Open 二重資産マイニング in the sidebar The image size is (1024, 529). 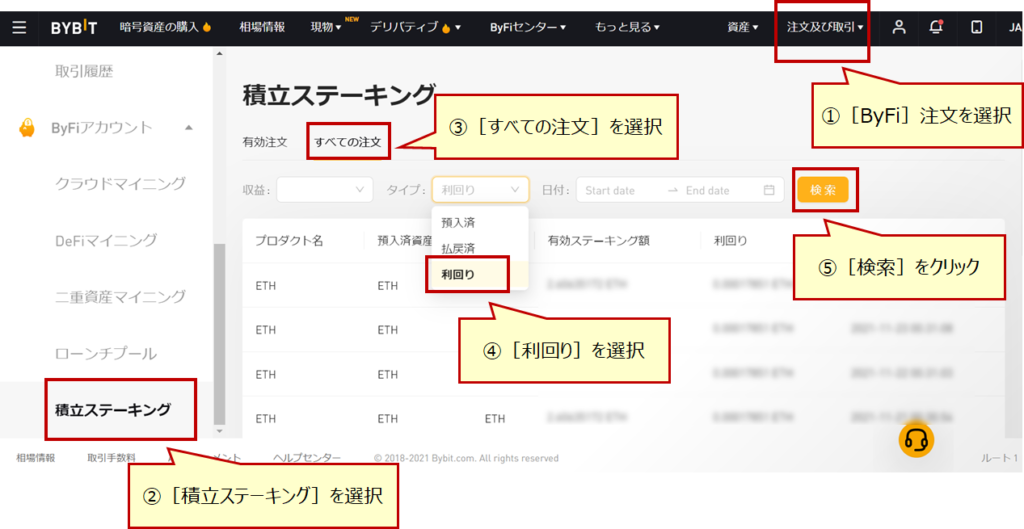[x=120, y=297]
